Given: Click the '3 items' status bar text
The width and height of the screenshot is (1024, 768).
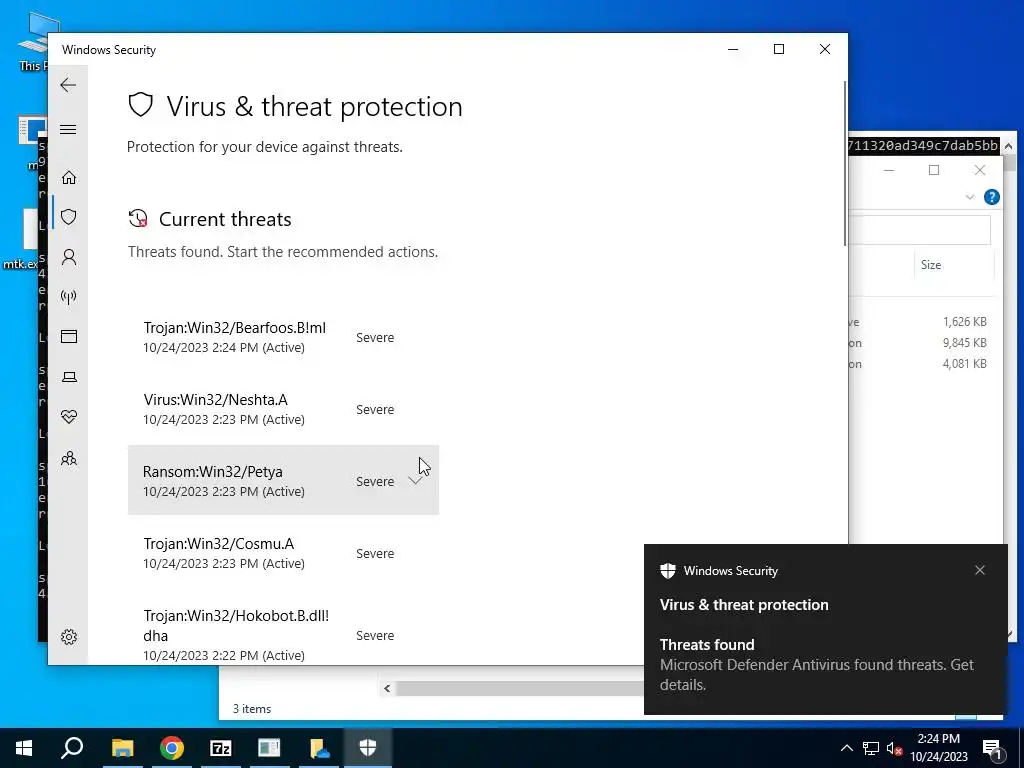Looking at the screenshot, I should click(252, 709).
